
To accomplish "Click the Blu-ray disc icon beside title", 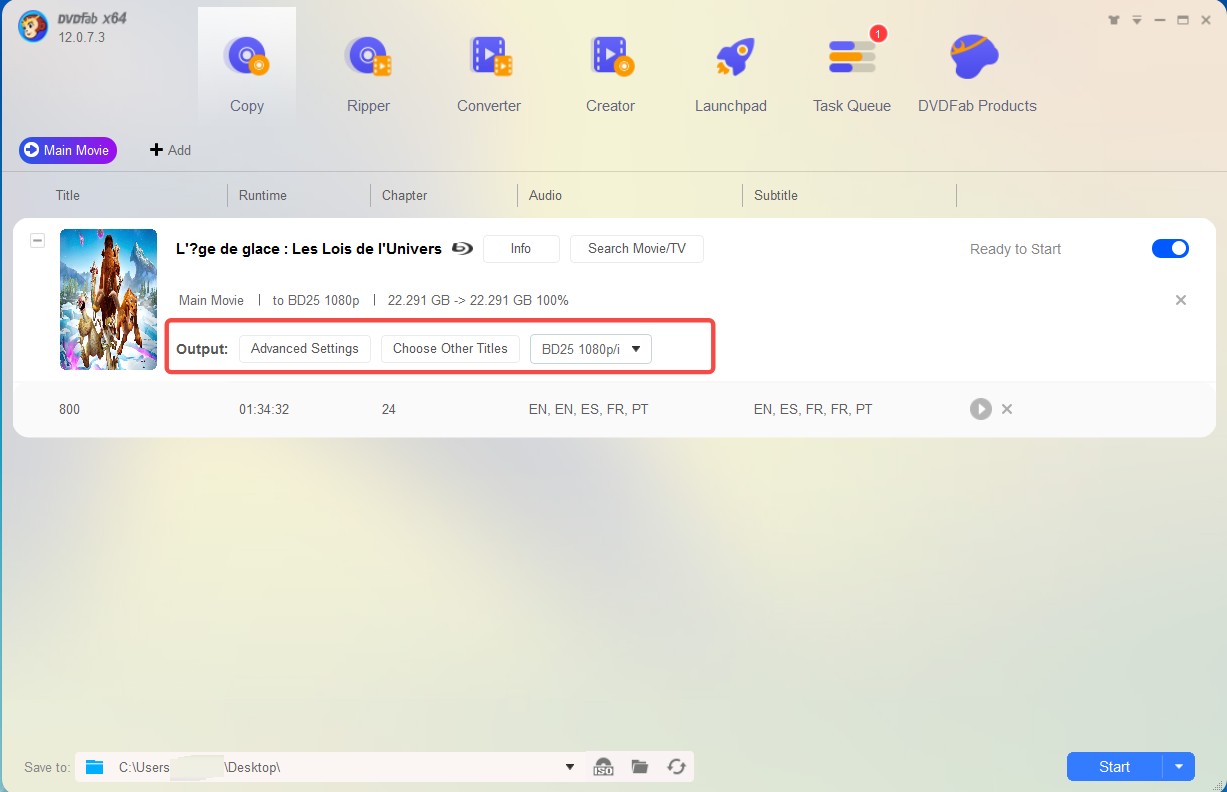I will 461,249.
